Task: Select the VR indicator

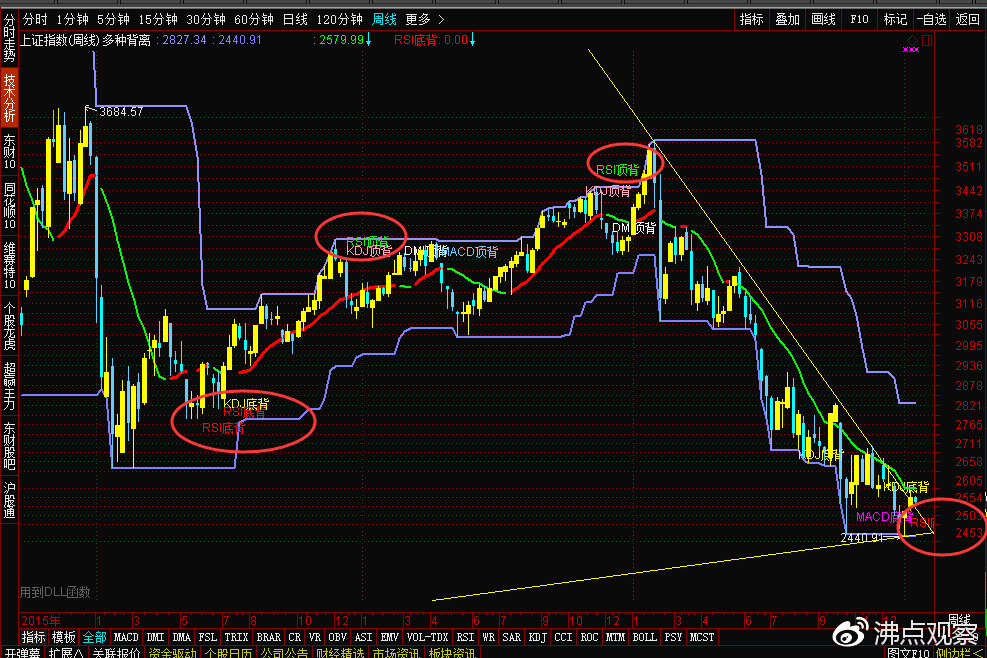Action: tap(315, 637)
